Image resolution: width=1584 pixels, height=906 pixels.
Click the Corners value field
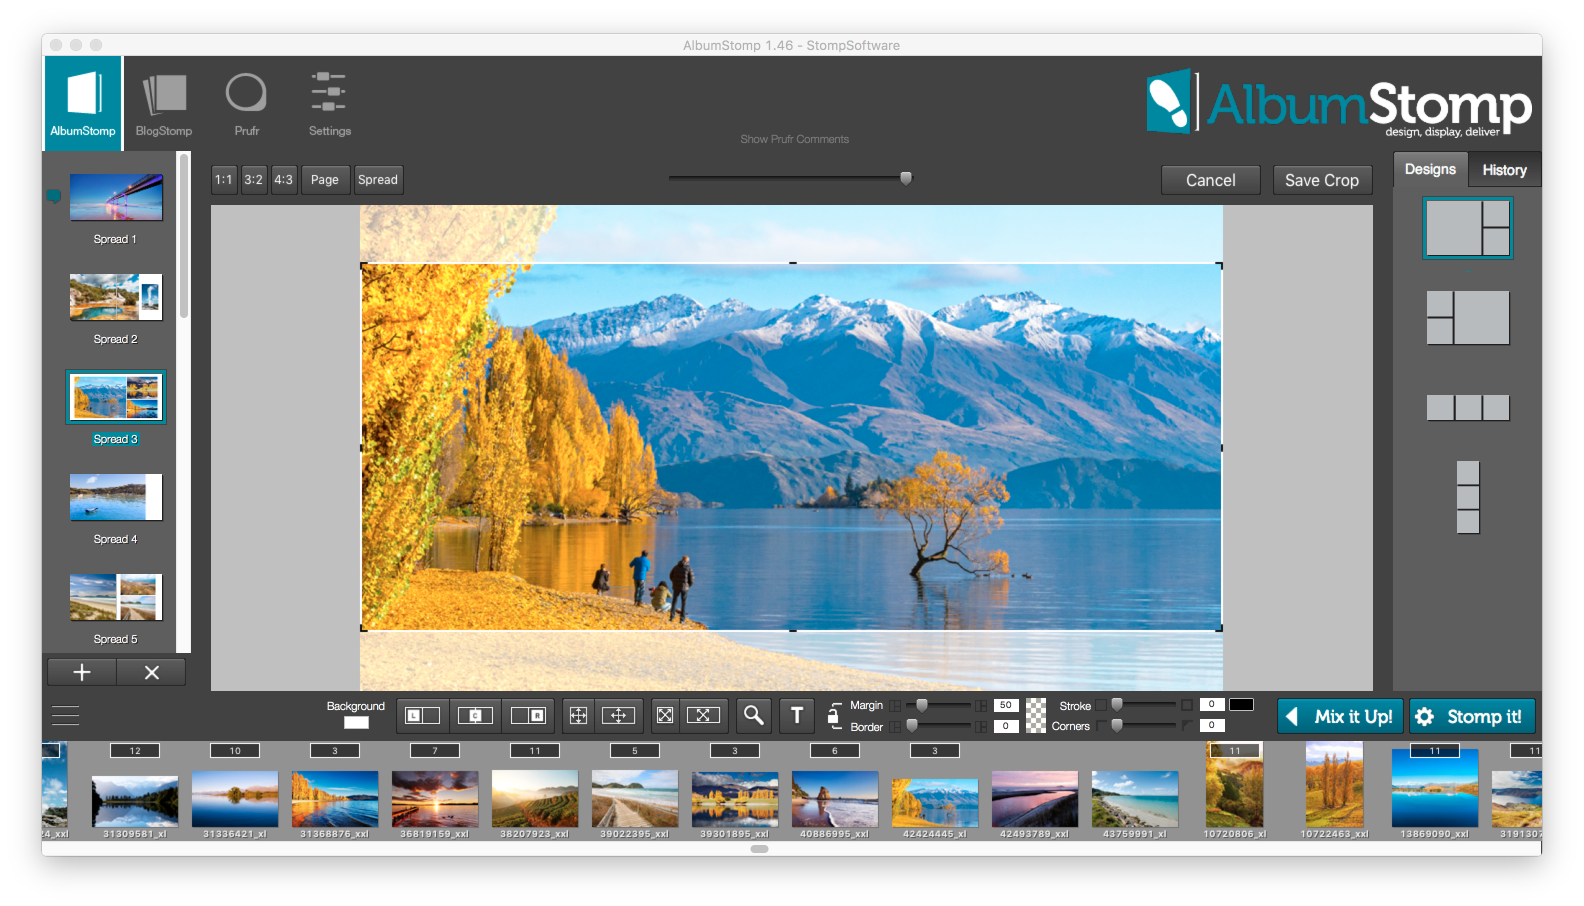(x=1211, y=726)
